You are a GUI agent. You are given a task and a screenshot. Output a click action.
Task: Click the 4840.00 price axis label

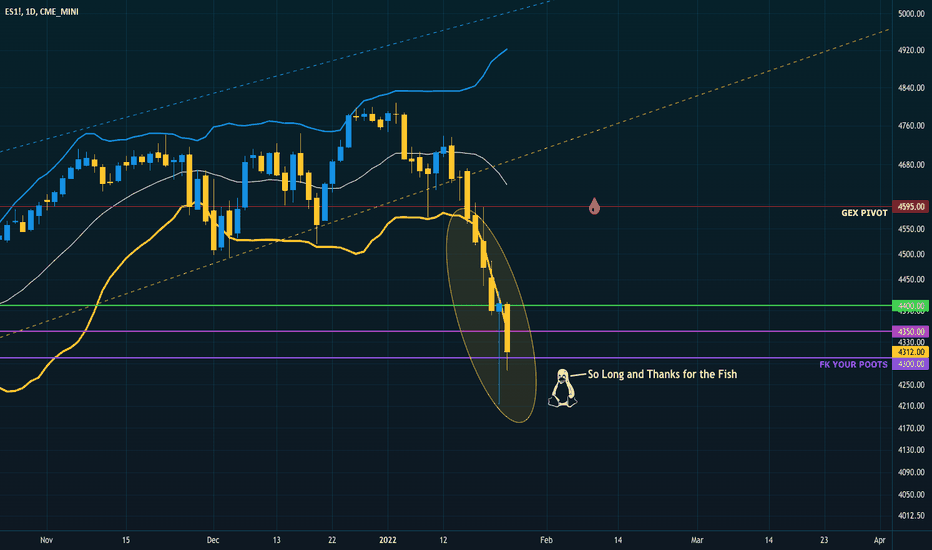911,88
